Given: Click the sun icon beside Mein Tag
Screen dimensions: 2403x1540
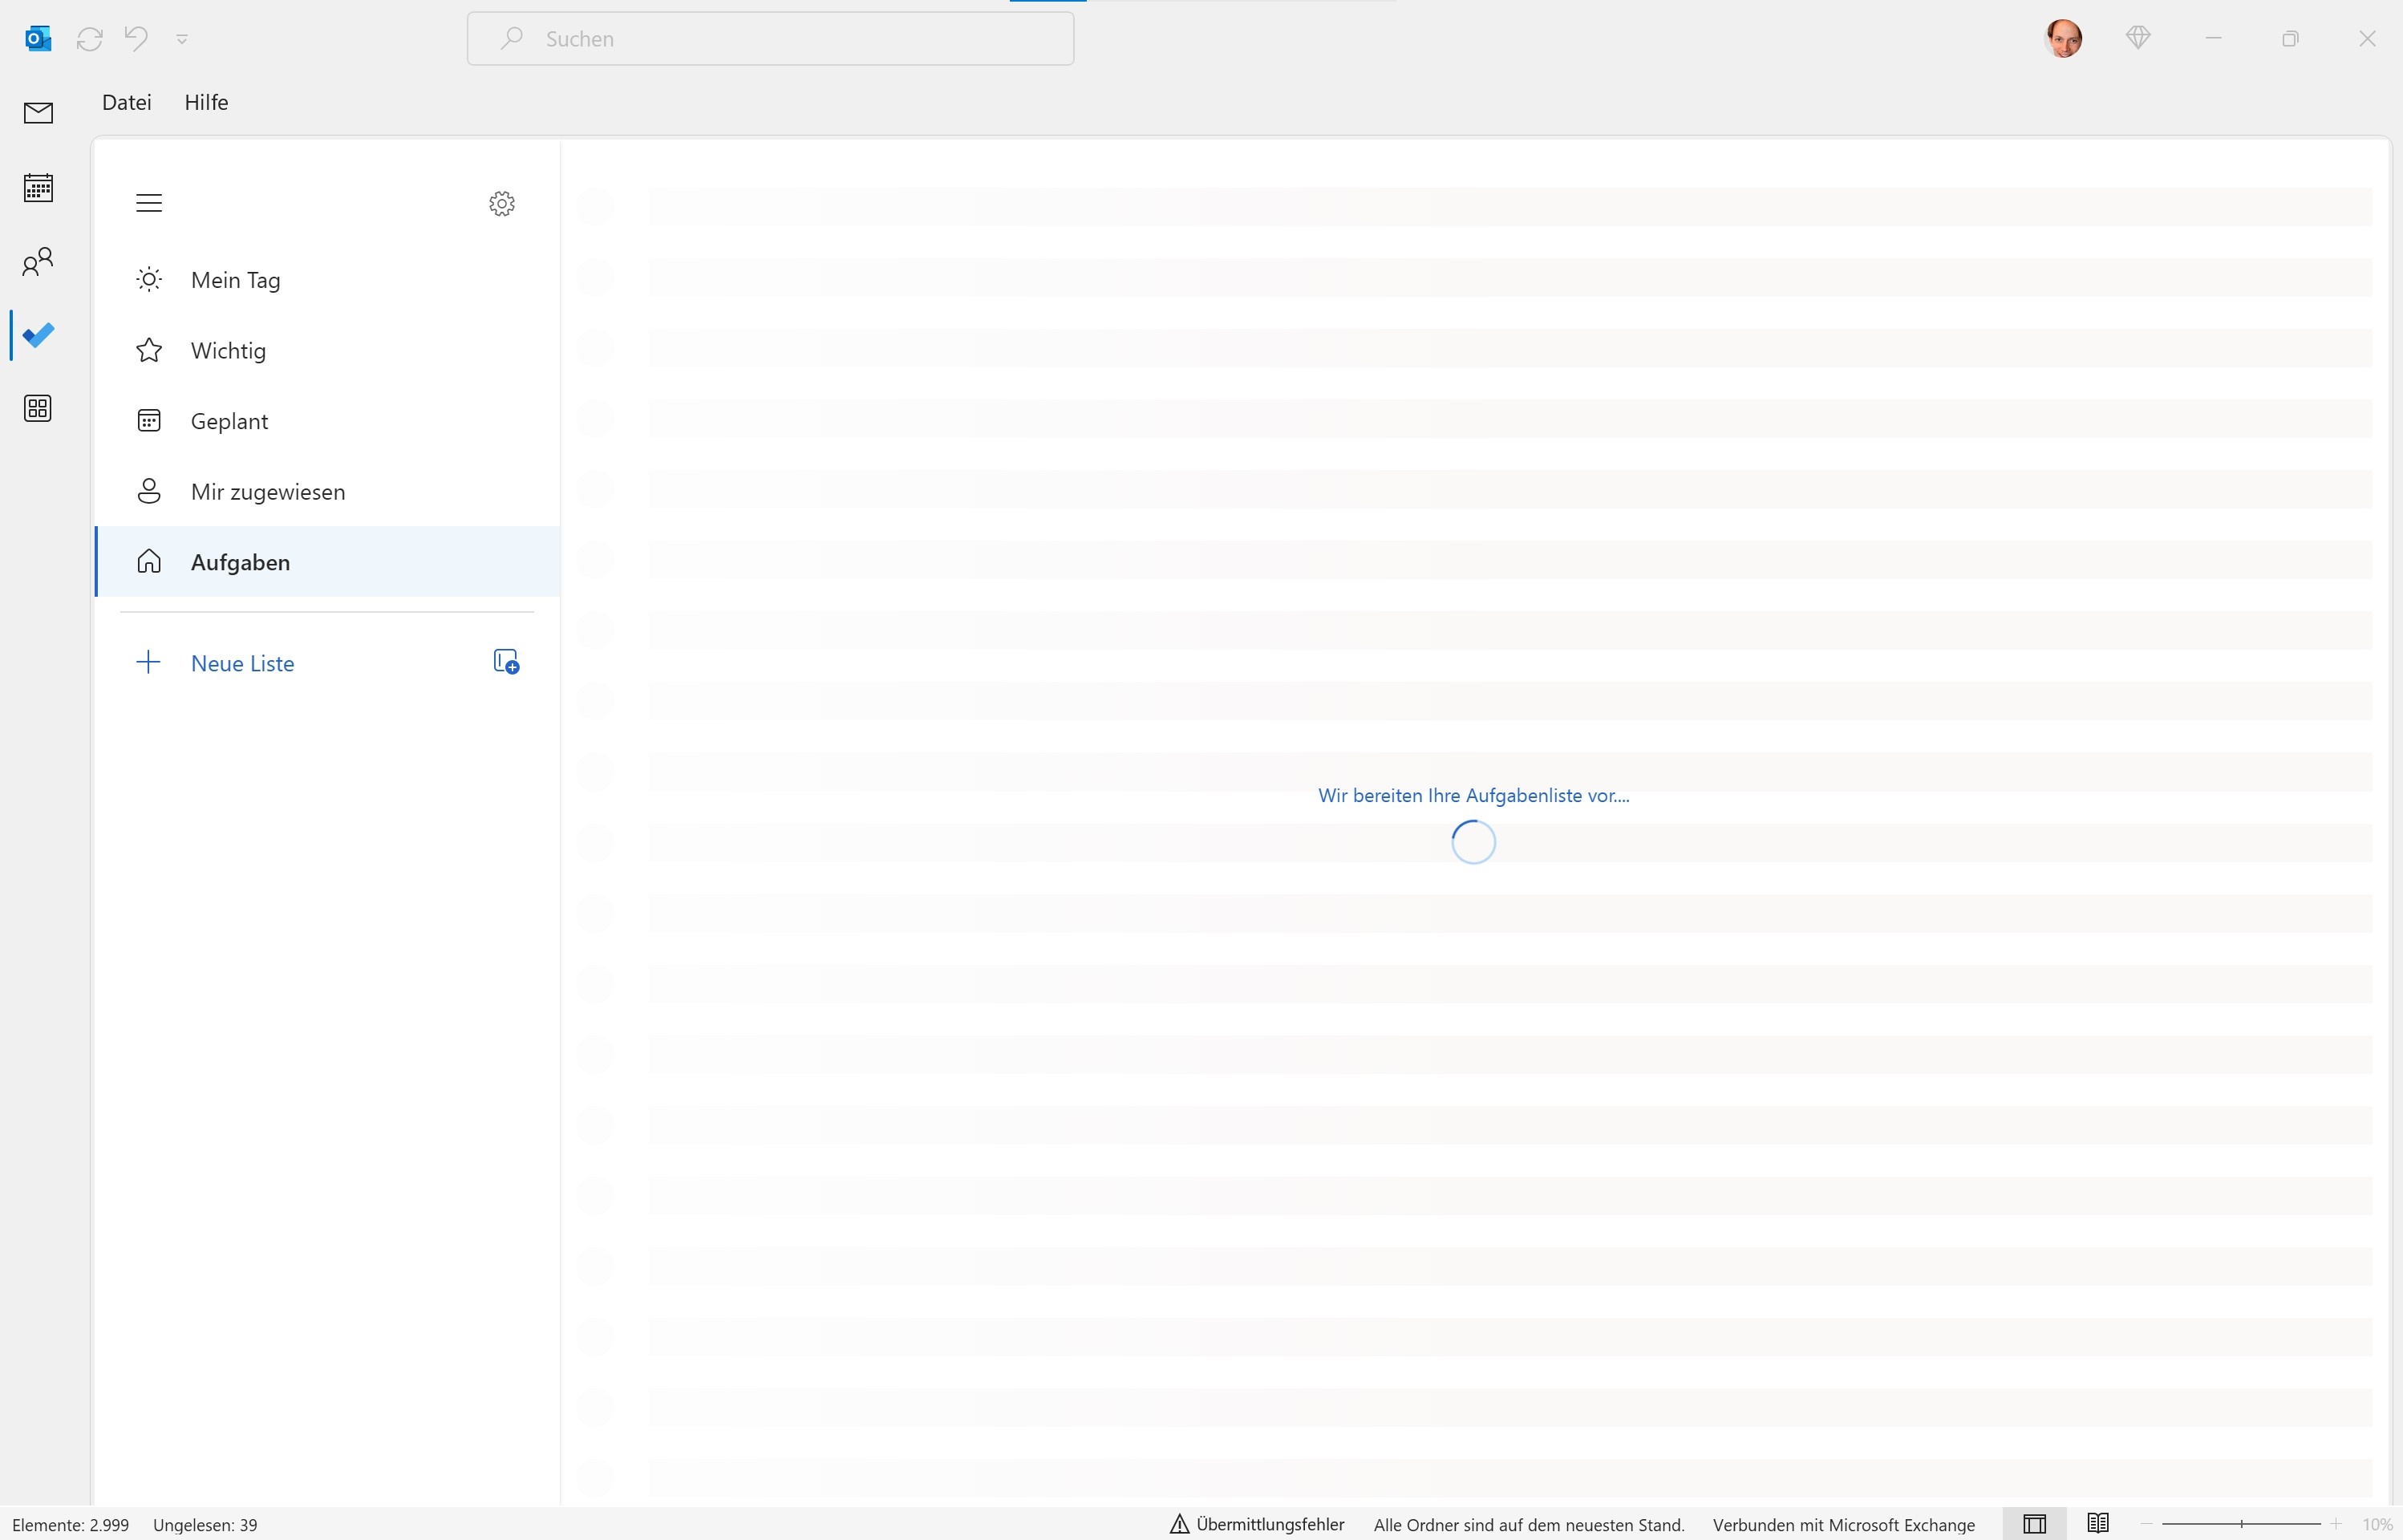Looking at the screenshot, I should click(x=149, y=280).
